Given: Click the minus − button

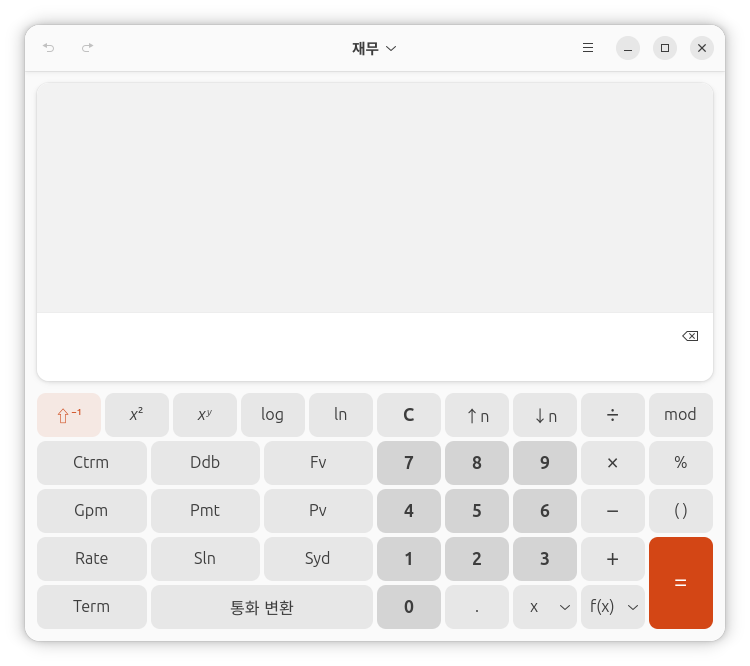Looking at the screenshot, I should click(612, 511).
